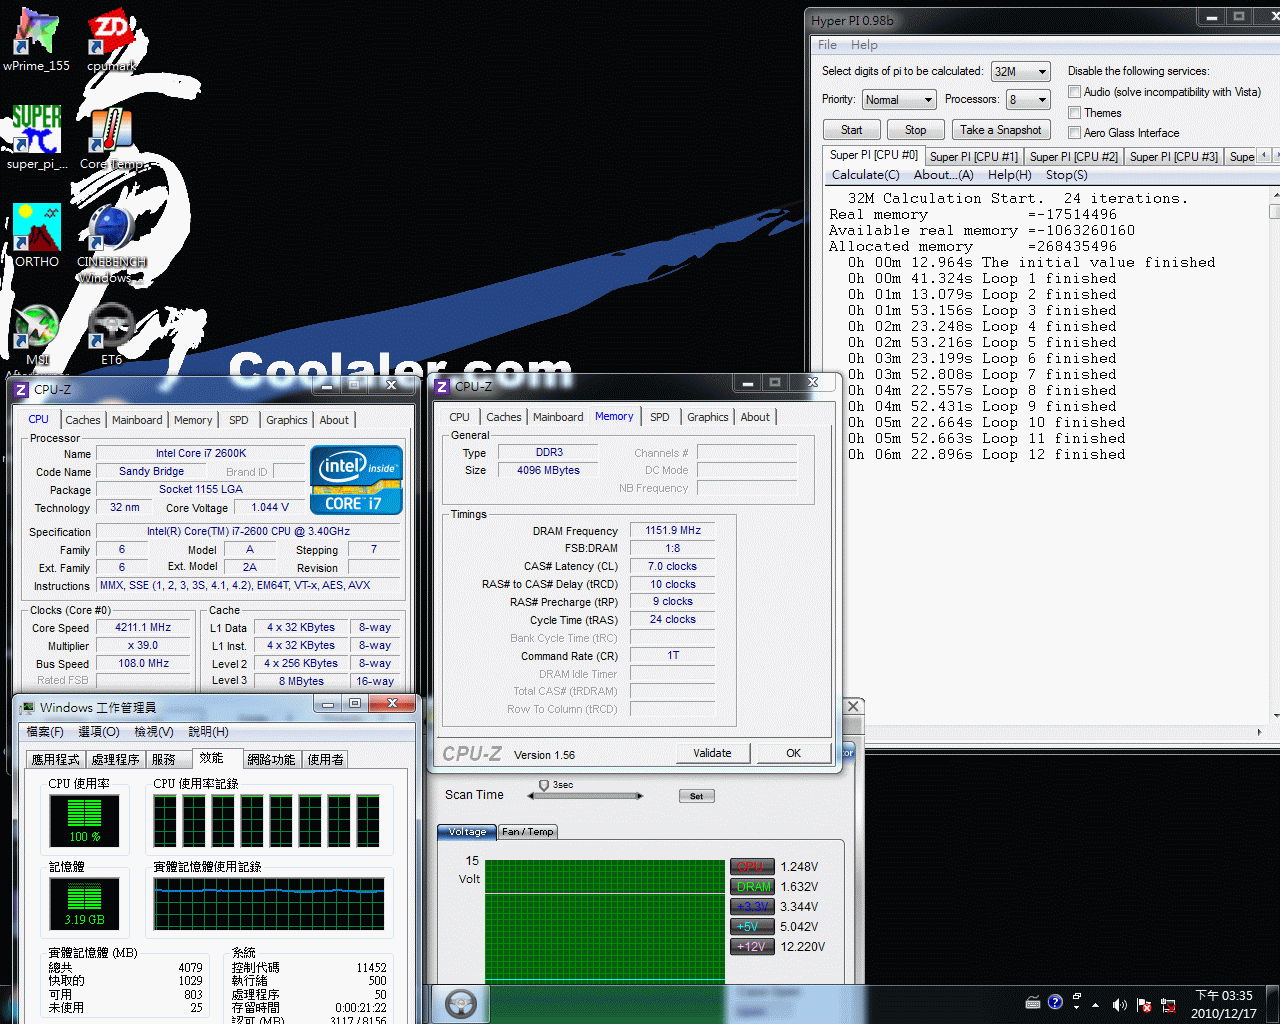
Task: Open the ET6 desktop shortcut
Action: [111, 335]
